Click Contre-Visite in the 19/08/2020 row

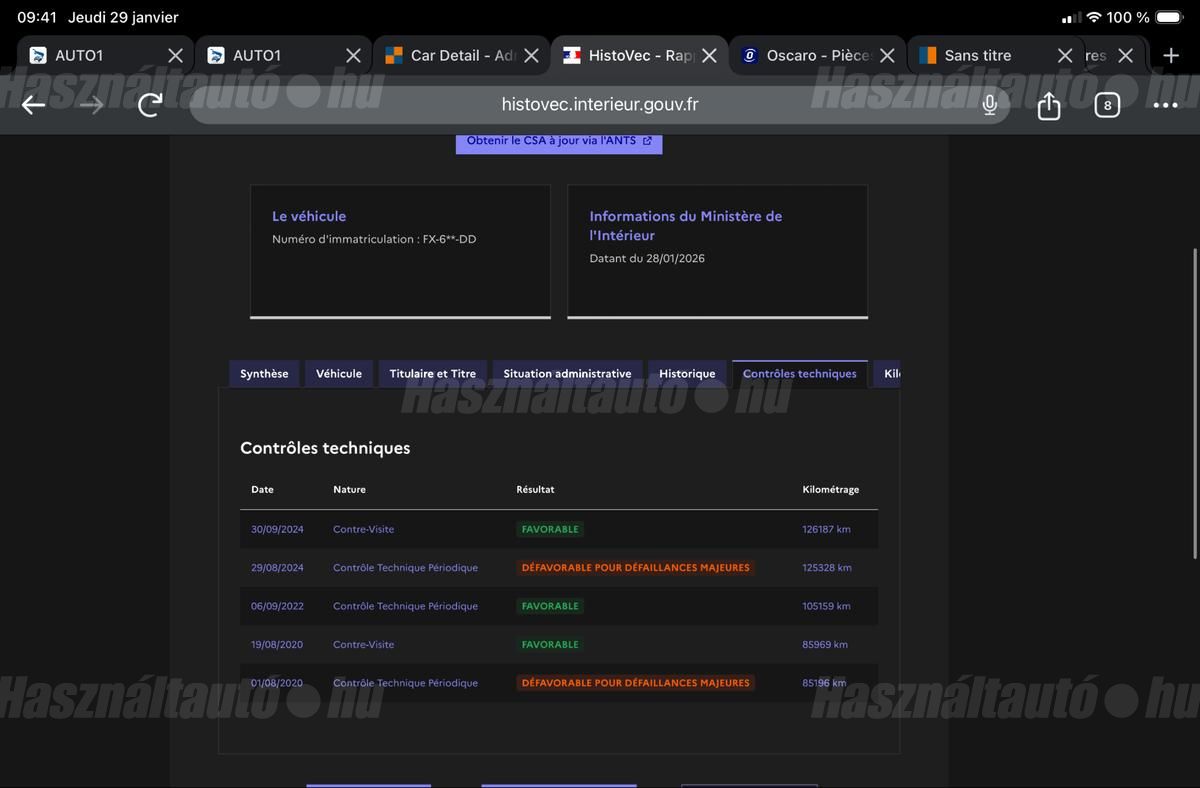364,645
